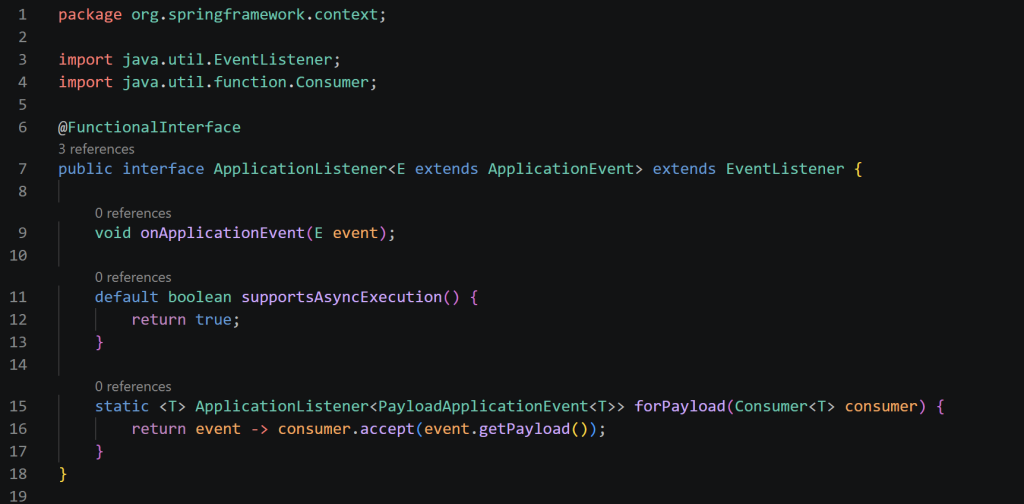Click line number 1 in the gutter
The width and height of the screenshot is (1024, 504).
click(x=22, y=15)
